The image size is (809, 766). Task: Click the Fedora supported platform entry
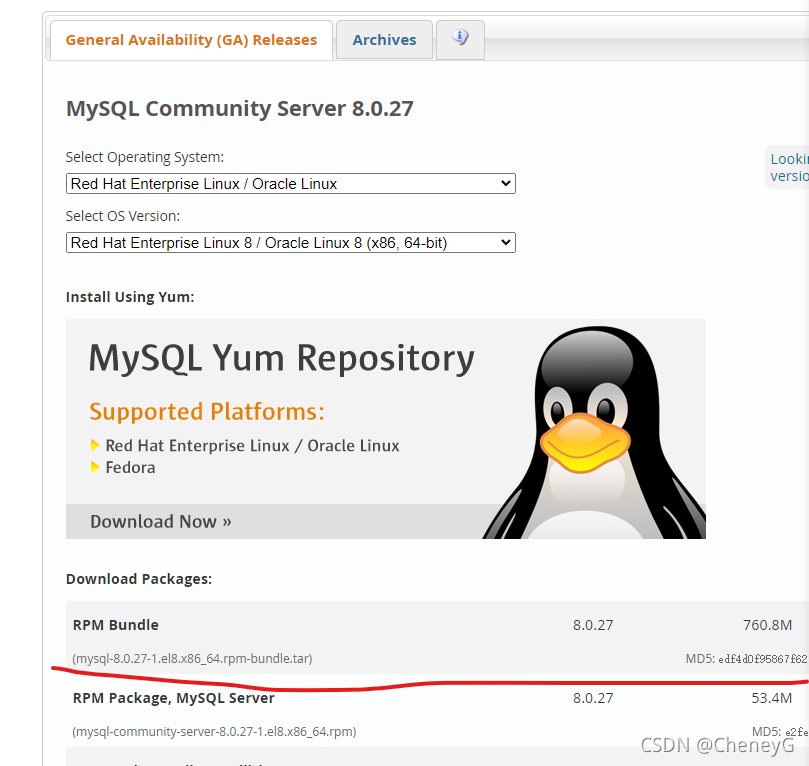click(130, 467)
